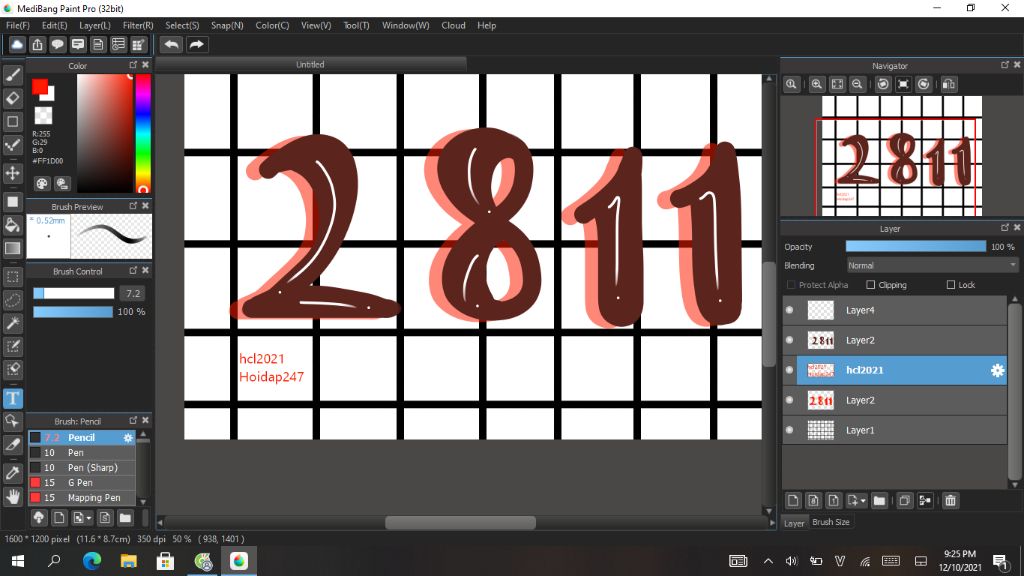
Task: Select the Pen (Sharp) brush
Action: [82, 468]
